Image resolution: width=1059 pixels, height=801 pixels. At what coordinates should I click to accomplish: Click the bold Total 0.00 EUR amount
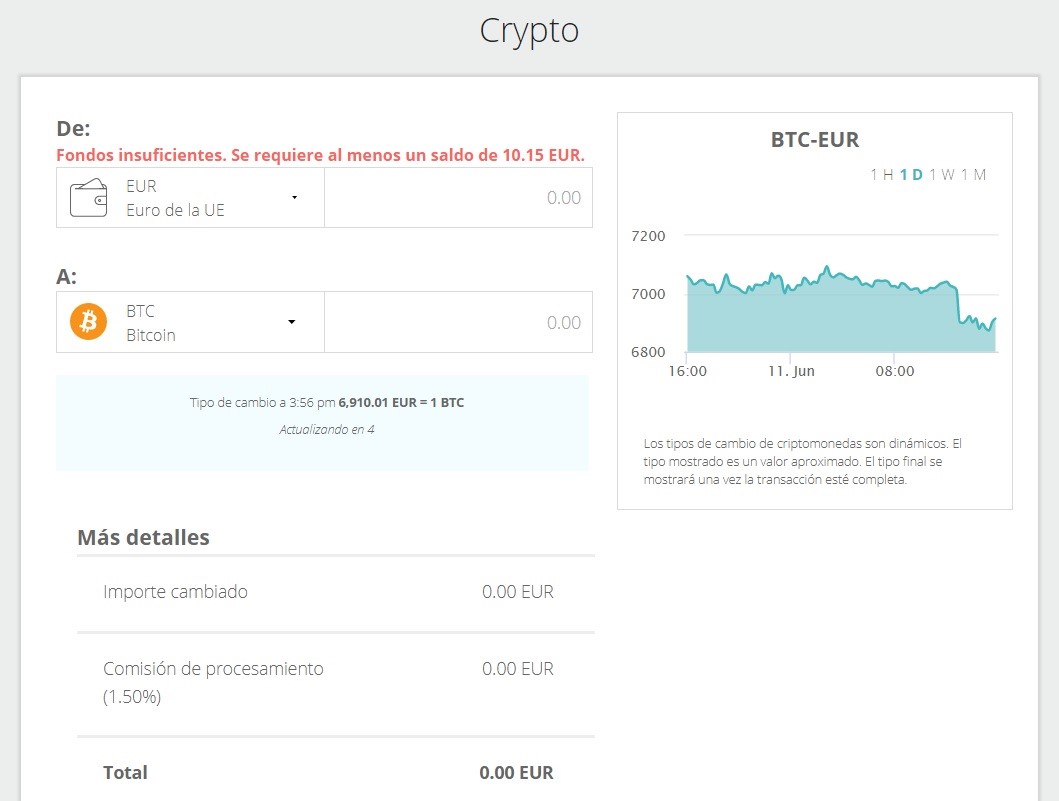(x=516, y=773)
